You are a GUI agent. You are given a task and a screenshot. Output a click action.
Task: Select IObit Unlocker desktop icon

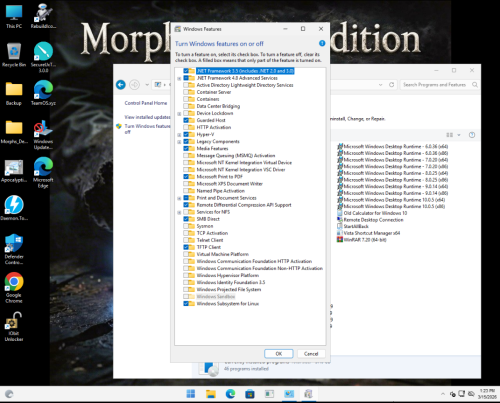click(x=14, y=327)
